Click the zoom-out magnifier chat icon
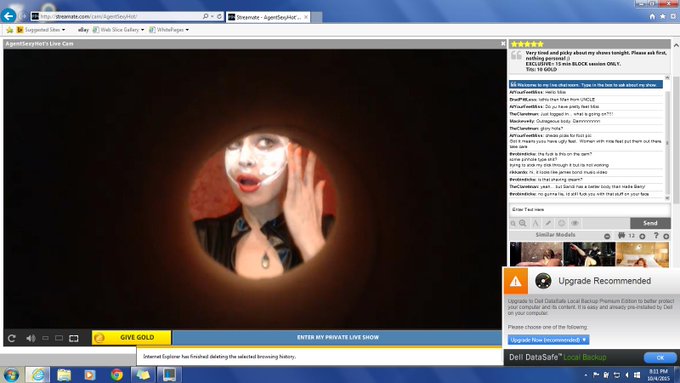Image resolution: width=680 pixels, height=383 pixels. 523,223
